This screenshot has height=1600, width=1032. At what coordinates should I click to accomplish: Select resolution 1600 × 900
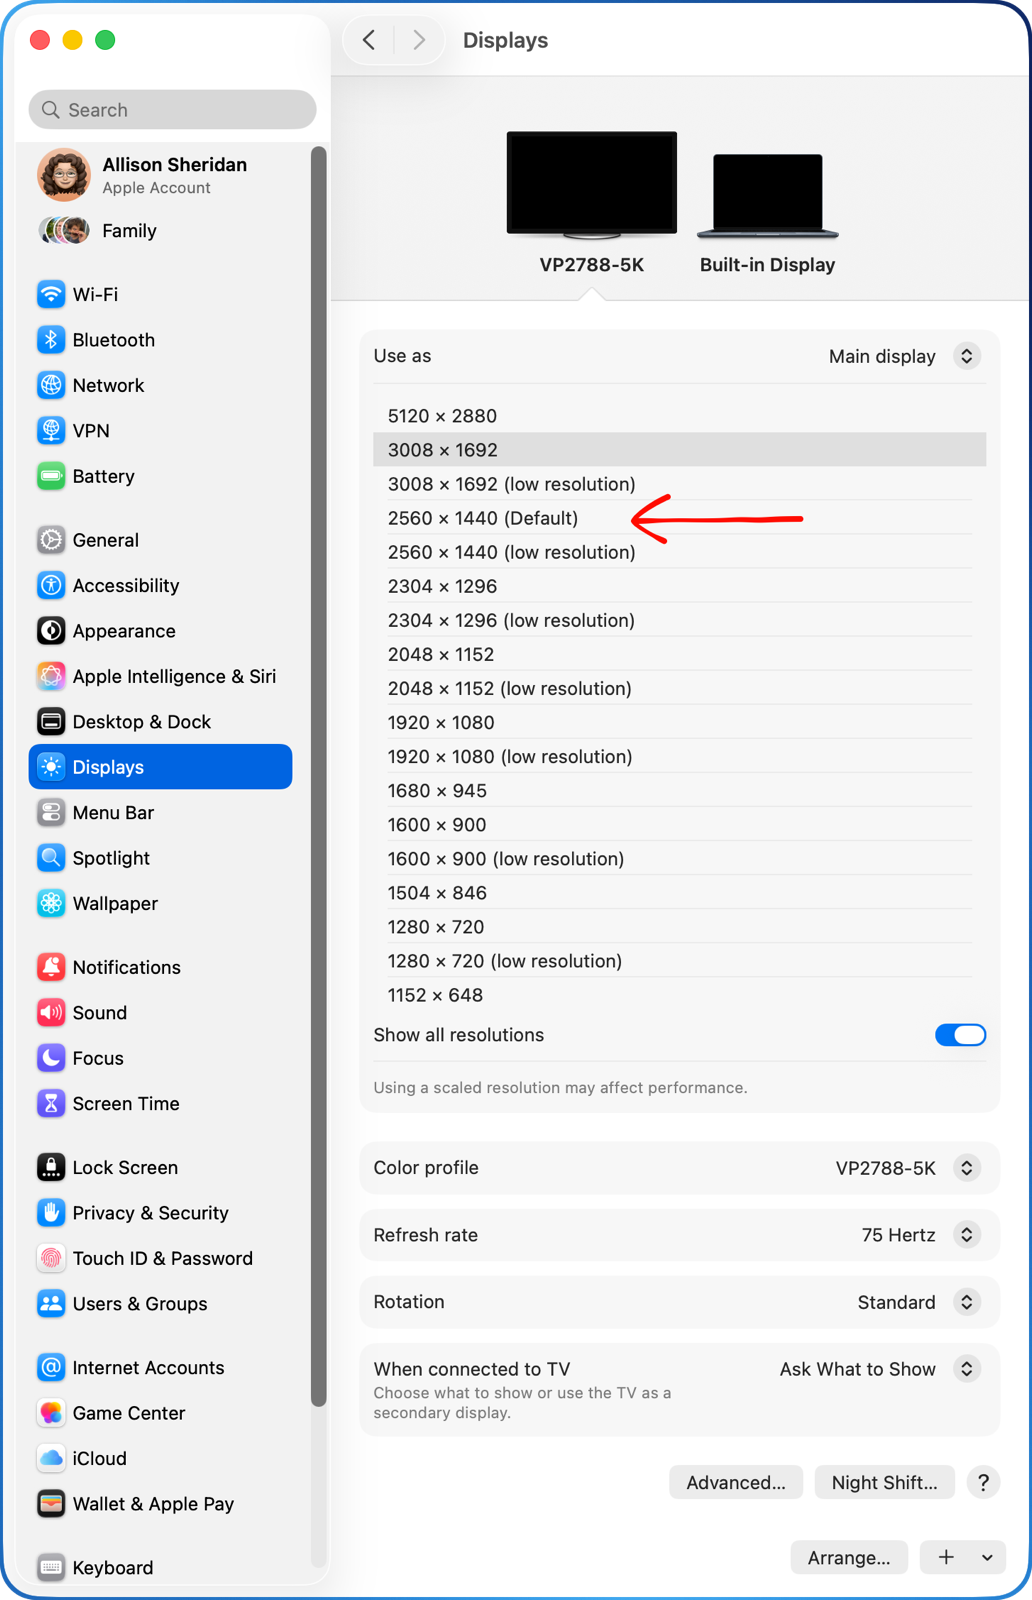(680, 824)
